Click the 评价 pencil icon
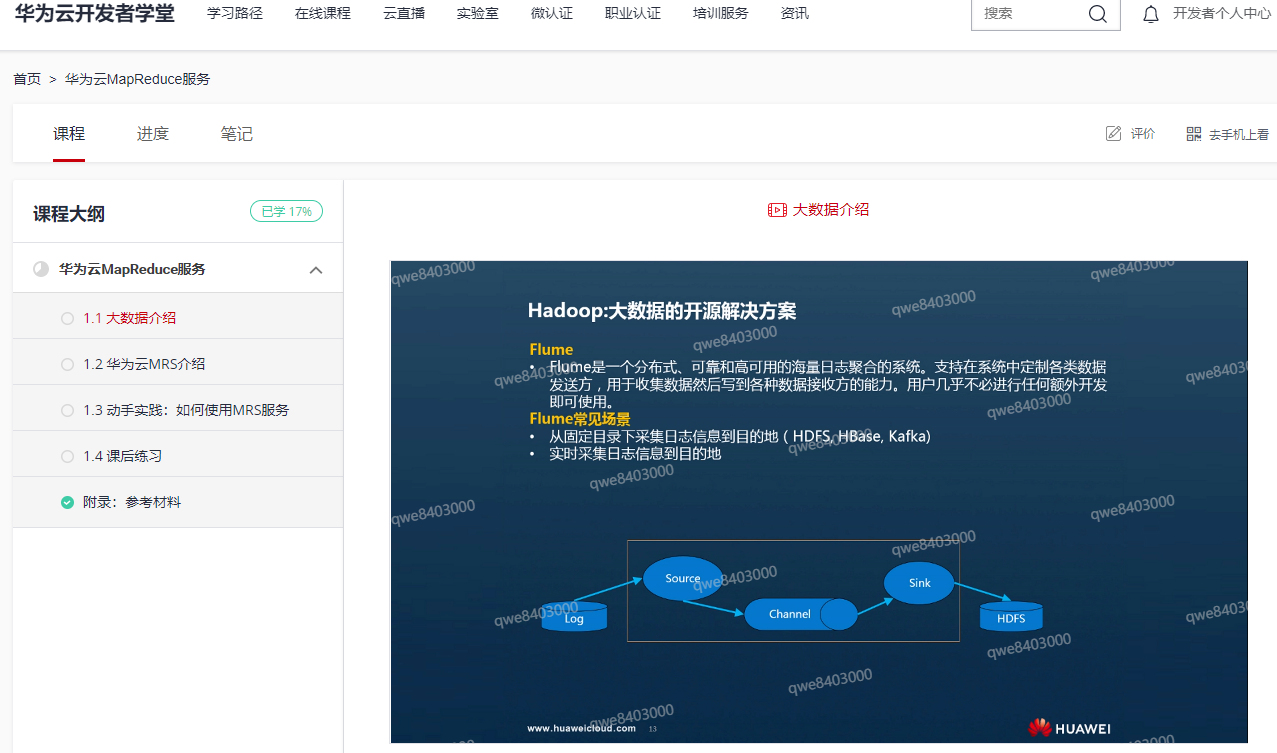The image size is (1277, 753). (x=1113, y=134)
